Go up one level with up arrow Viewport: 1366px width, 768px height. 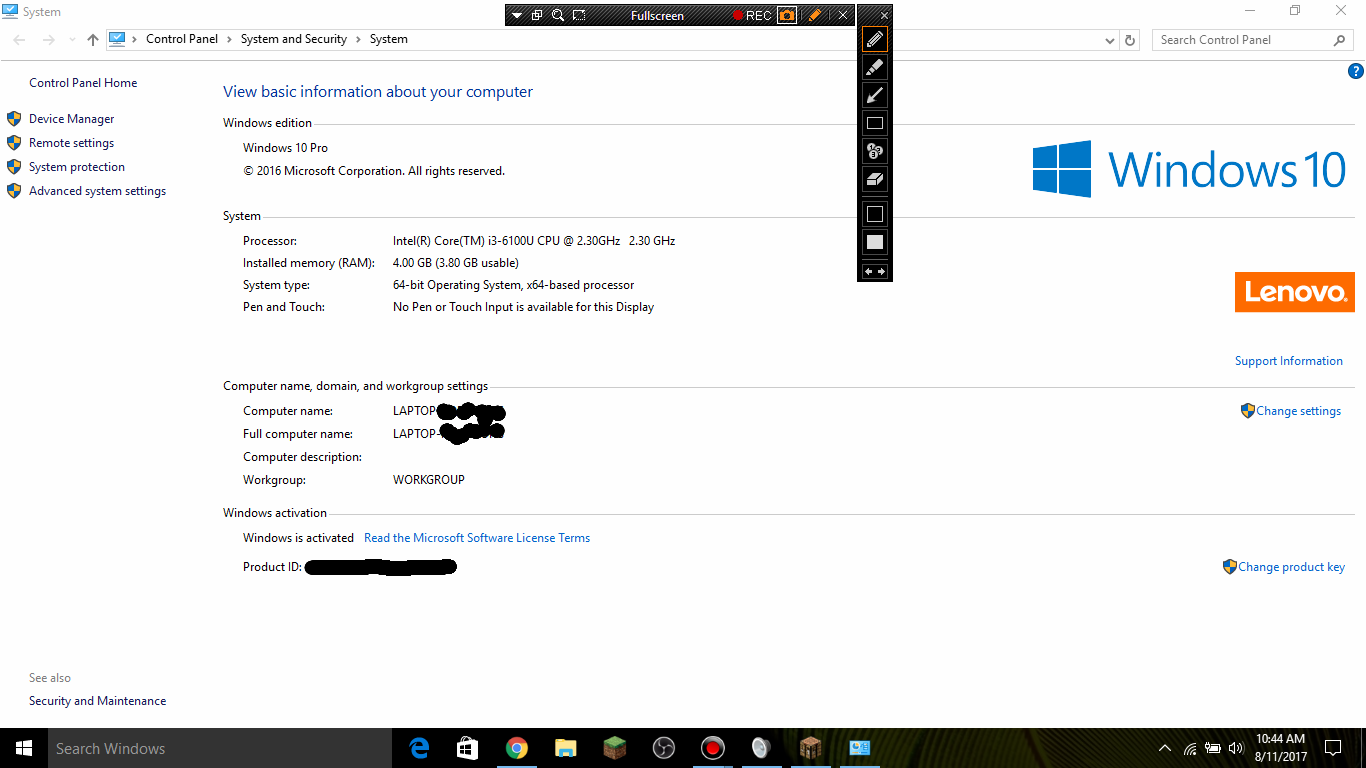point(93,40)
